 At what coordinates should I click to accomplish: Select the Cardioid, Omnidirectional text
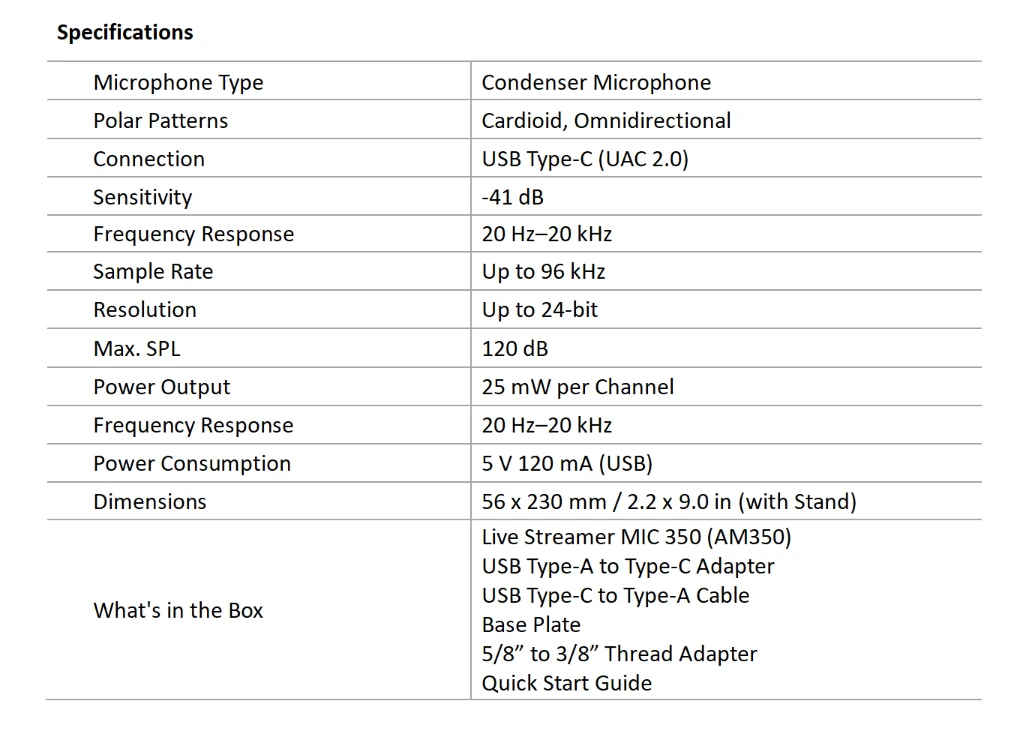pyautogui.click(x=606, y=121)
